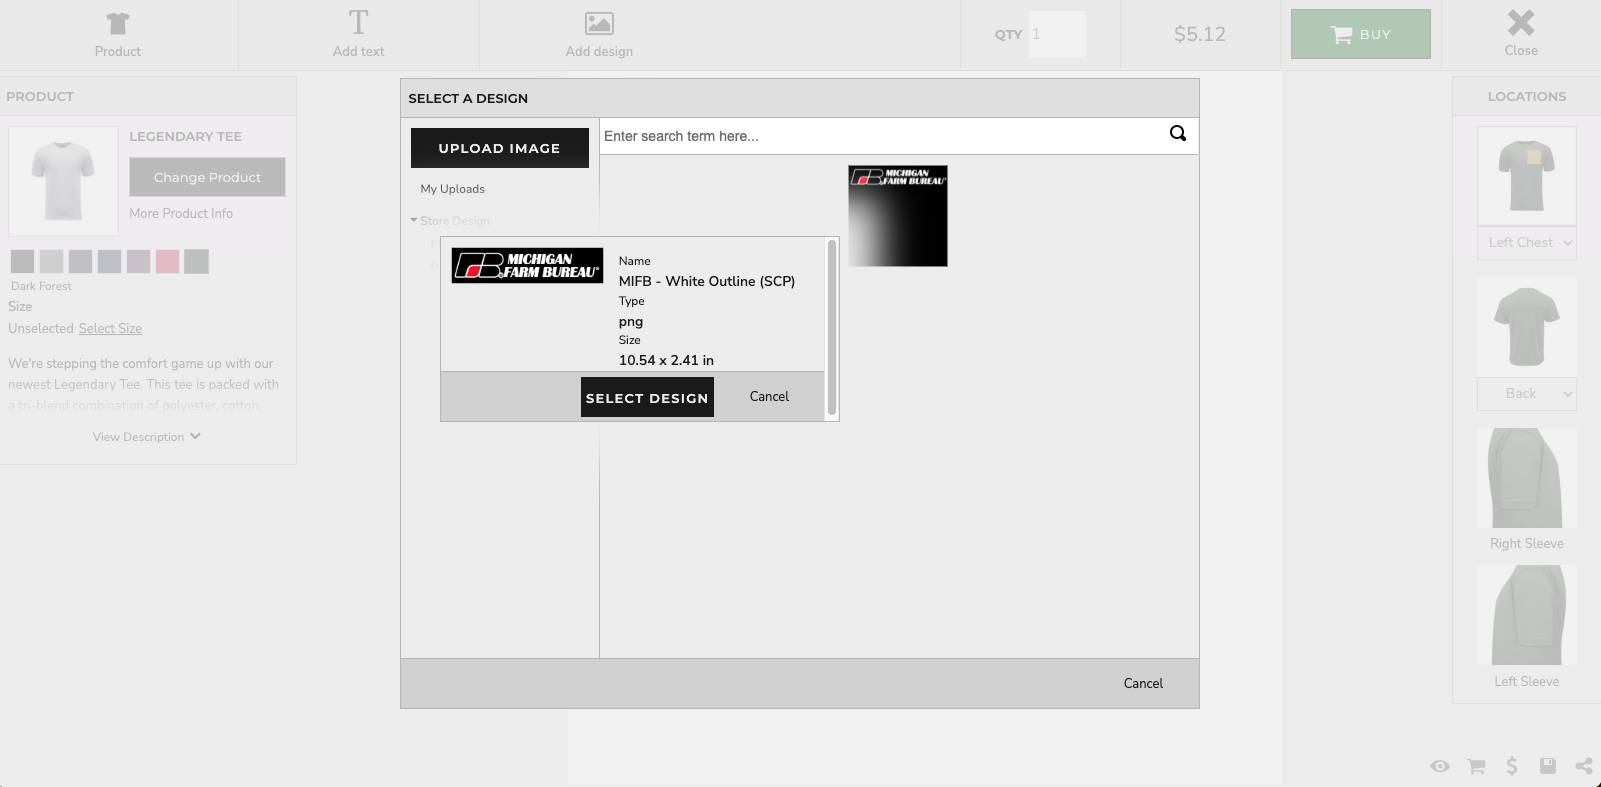1601x787 pixels.
Task: Click the design search input field
Action: click(880, 136)
